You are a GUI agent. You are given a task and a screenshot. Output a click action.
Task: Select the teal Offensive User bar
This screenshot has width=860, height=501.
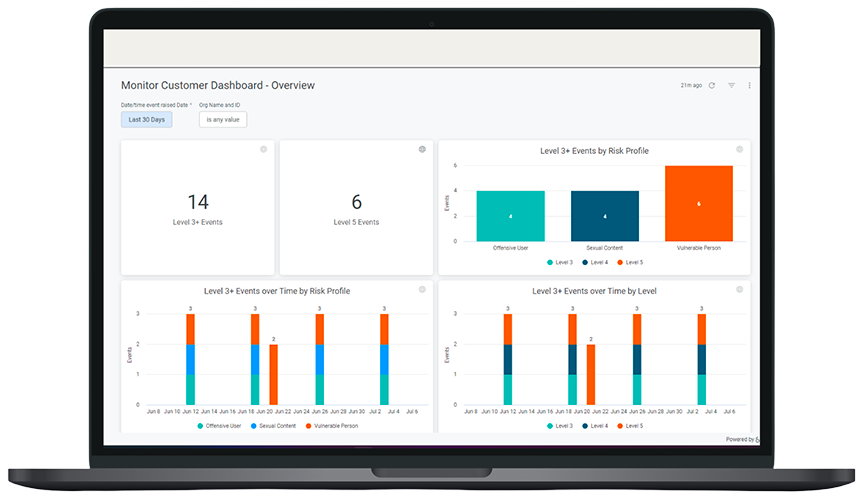pyautogui.click(x=510, y=216)
